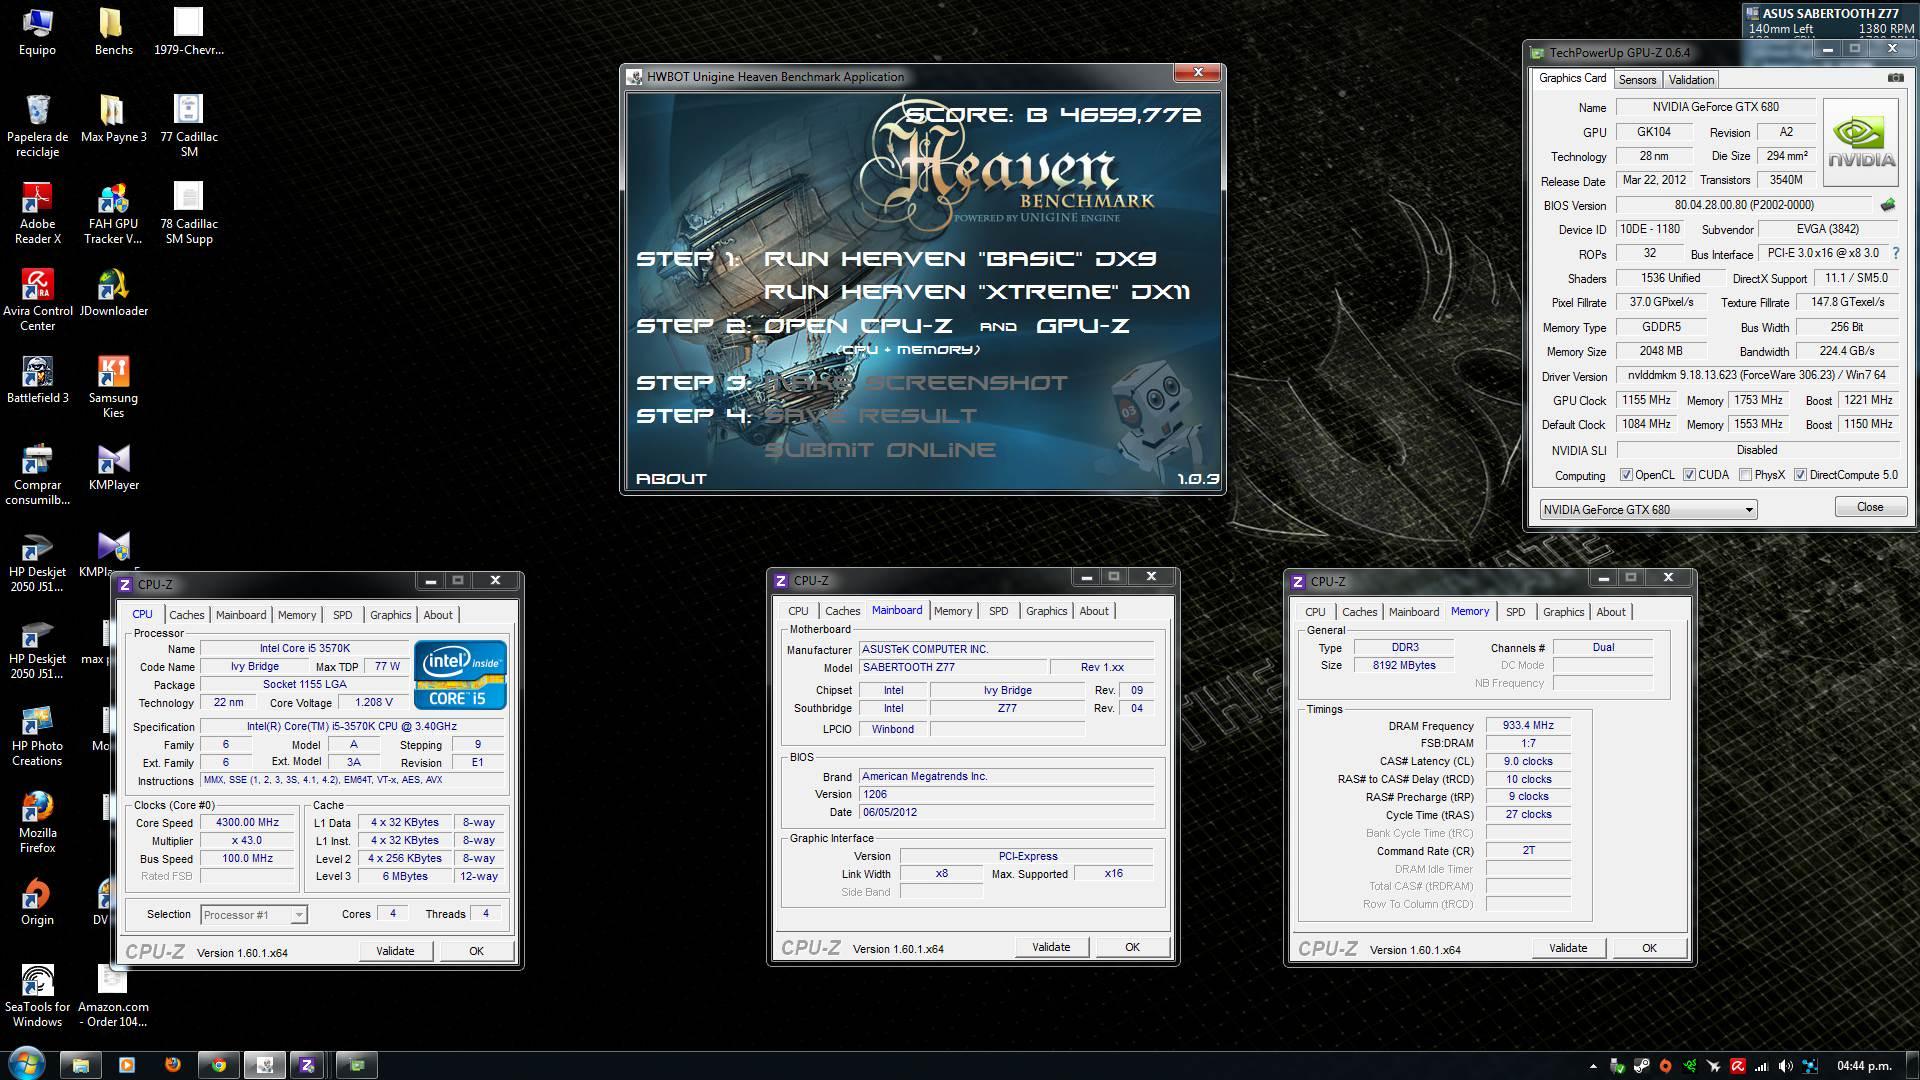This screenshot has width=1920, height=1080.
Task: Open the Processor #1 selection dropdown
Action: 253,914
